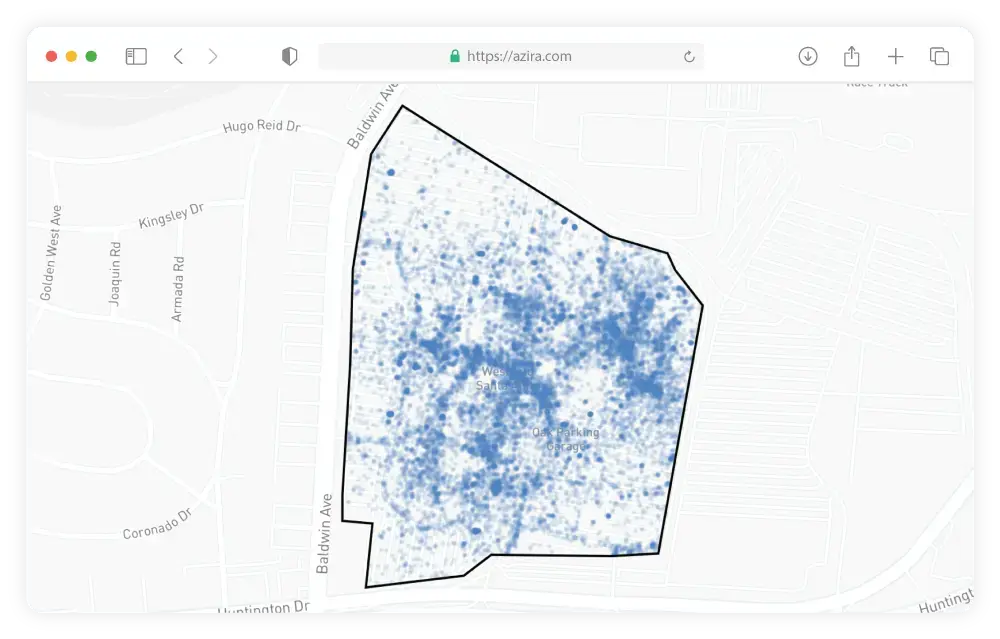
Task: Select the Gate Parking Garage label
Action: click(x=566, y=439)
